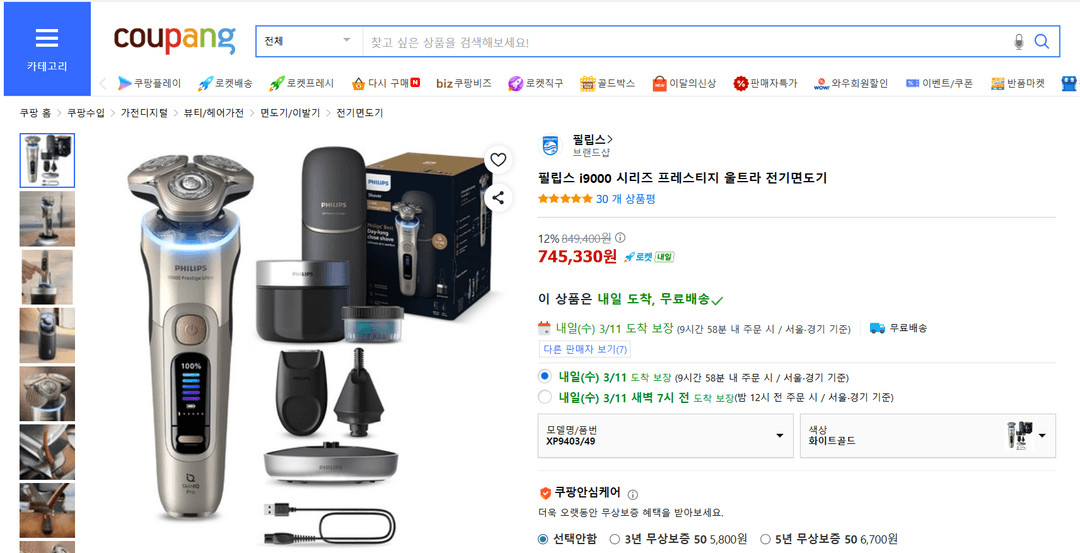Open the 전체 search category dropdown
Viewport: 1080px width, 553px height.
click(x=309, y=41)
